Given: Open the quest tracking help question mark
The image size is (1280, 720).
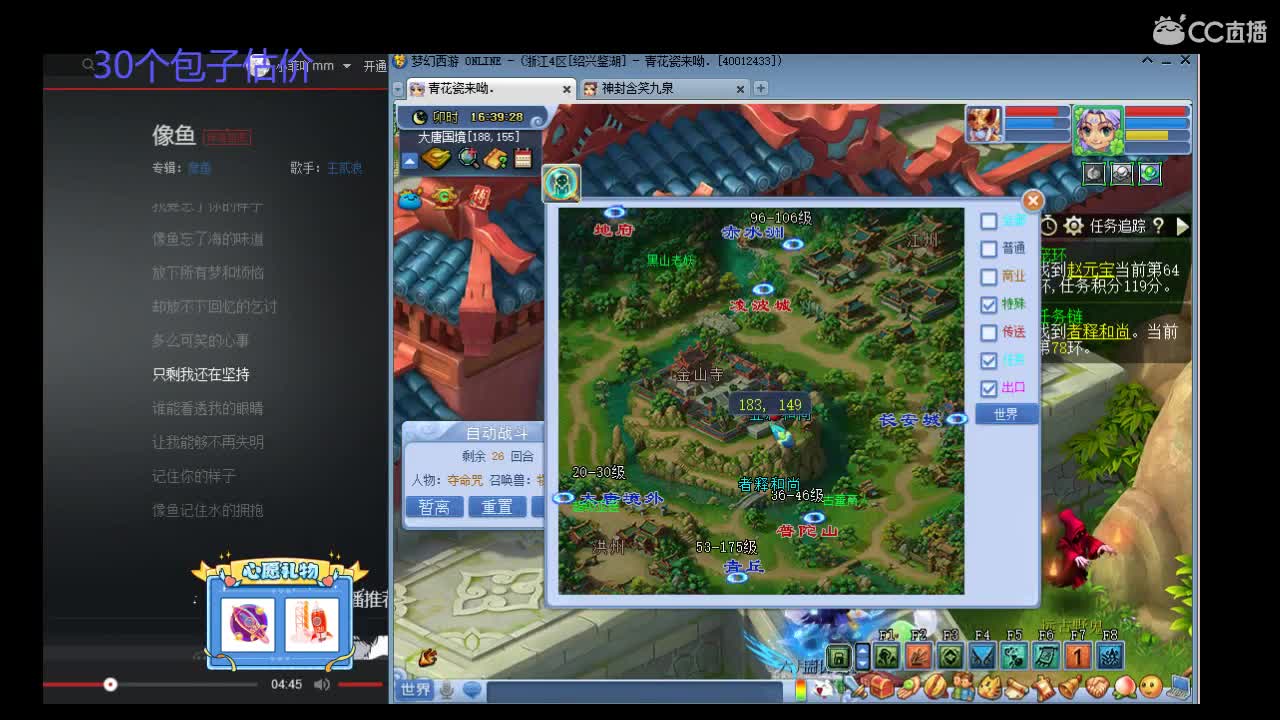Looking at the screenshot, I should 1158,226.
